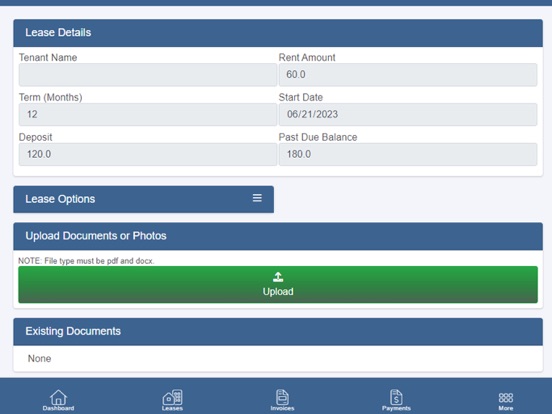Viewport: 552px width, 414px height.
Task: Click the Existing Documents header
Action: click(x=278, y=332)
